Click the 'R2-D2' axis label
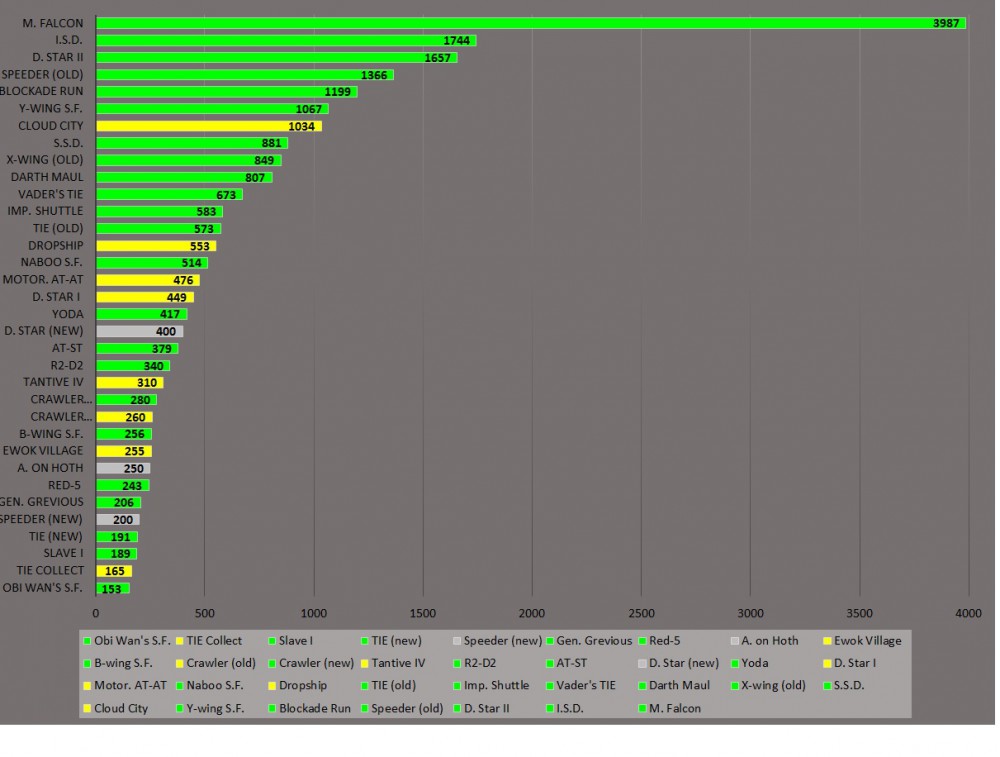The image size is (1000, 757). coord(67,365)
